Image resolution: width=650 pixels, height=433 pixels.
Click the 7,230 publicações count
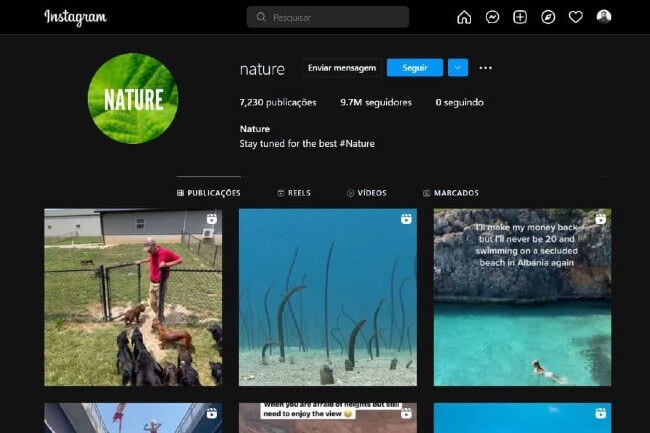click(278, 102)
